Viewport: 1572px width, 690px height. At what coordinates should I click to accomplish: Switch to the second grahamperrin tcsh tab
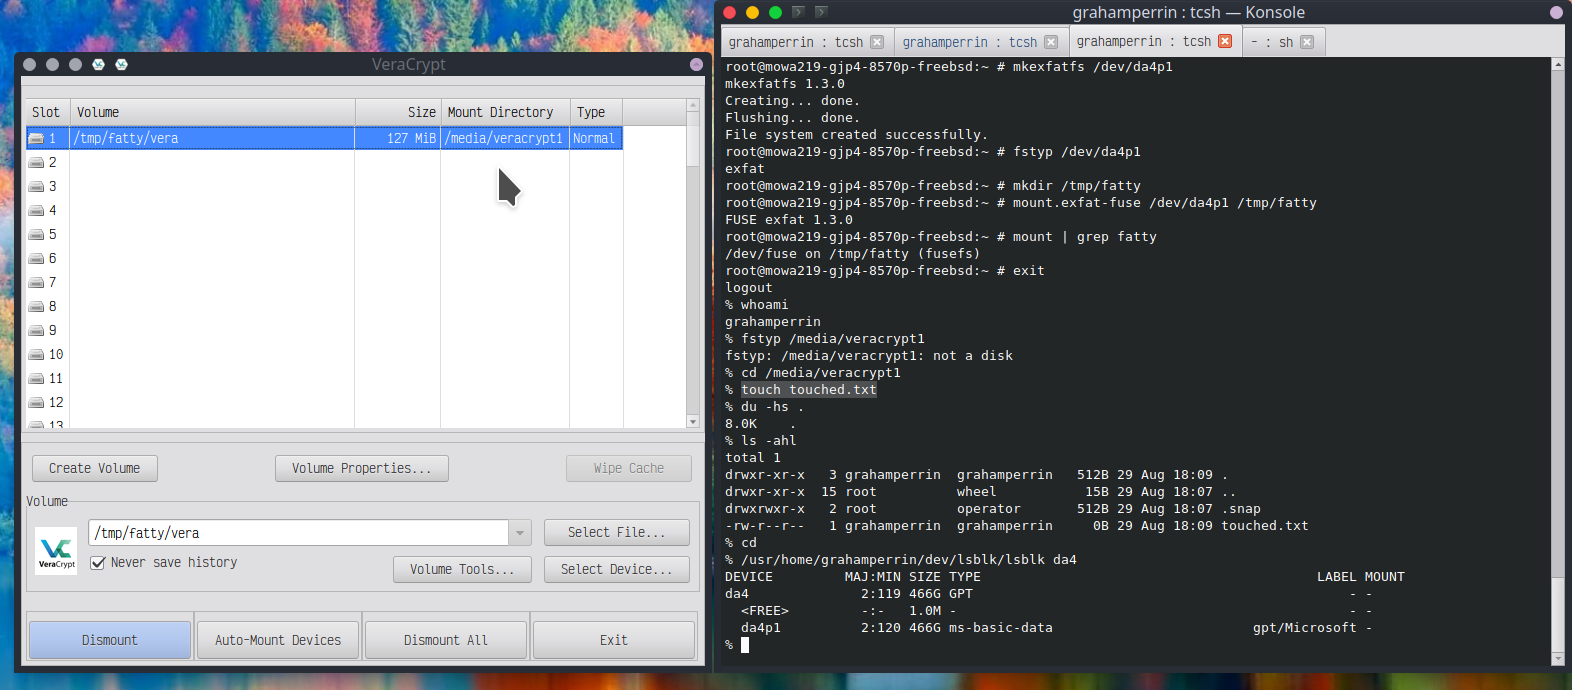click(x=969, y=42)
